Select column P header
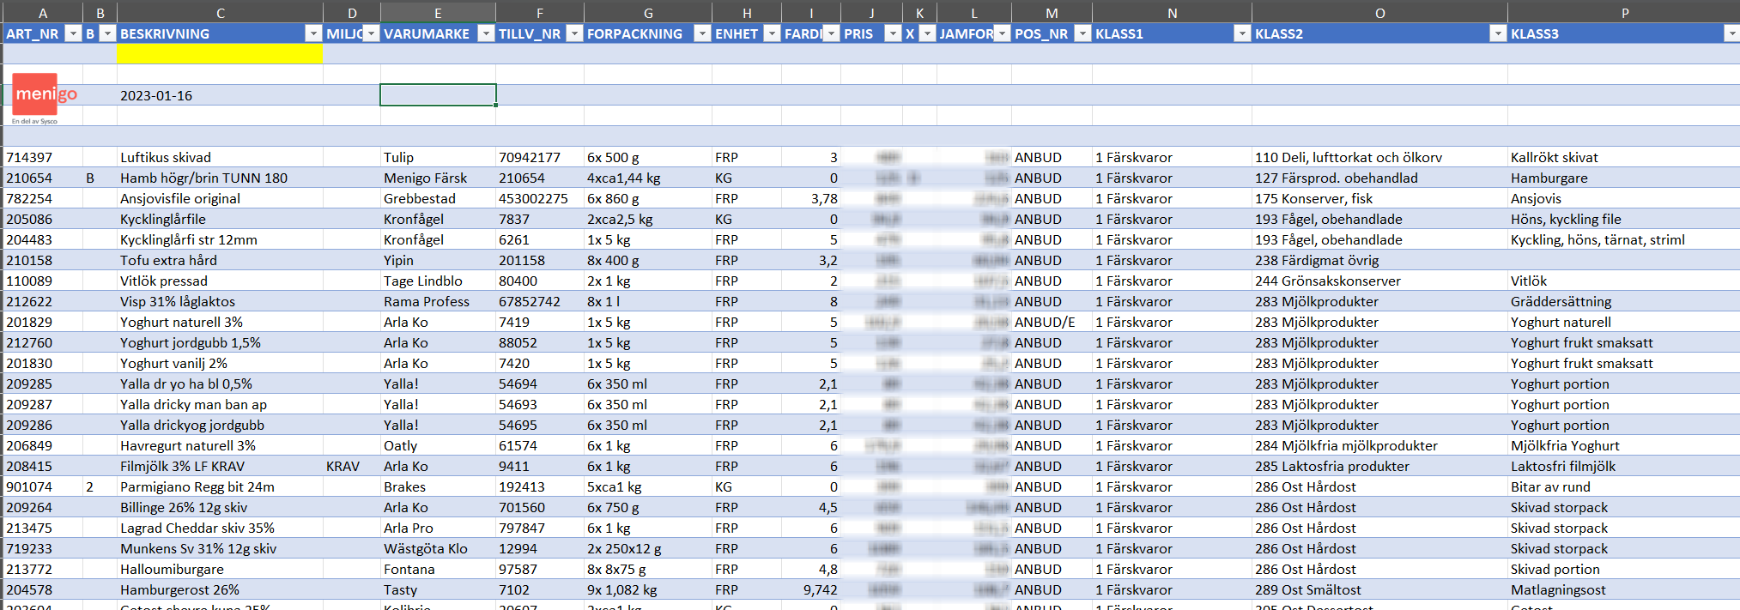Screen dimensions: 1740x610 [x=1624, y=13]
